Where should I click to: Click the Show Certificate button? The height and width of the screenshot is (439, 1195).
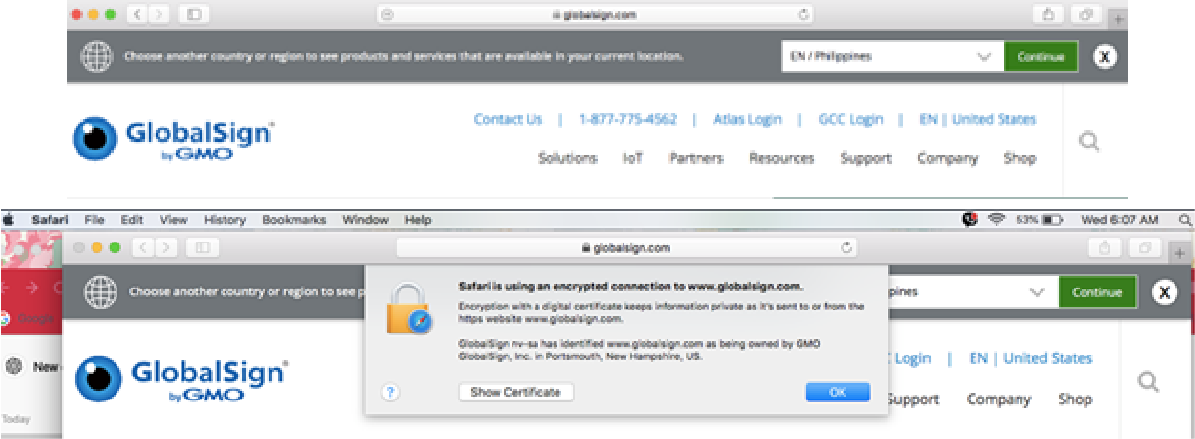pos(516,392)
